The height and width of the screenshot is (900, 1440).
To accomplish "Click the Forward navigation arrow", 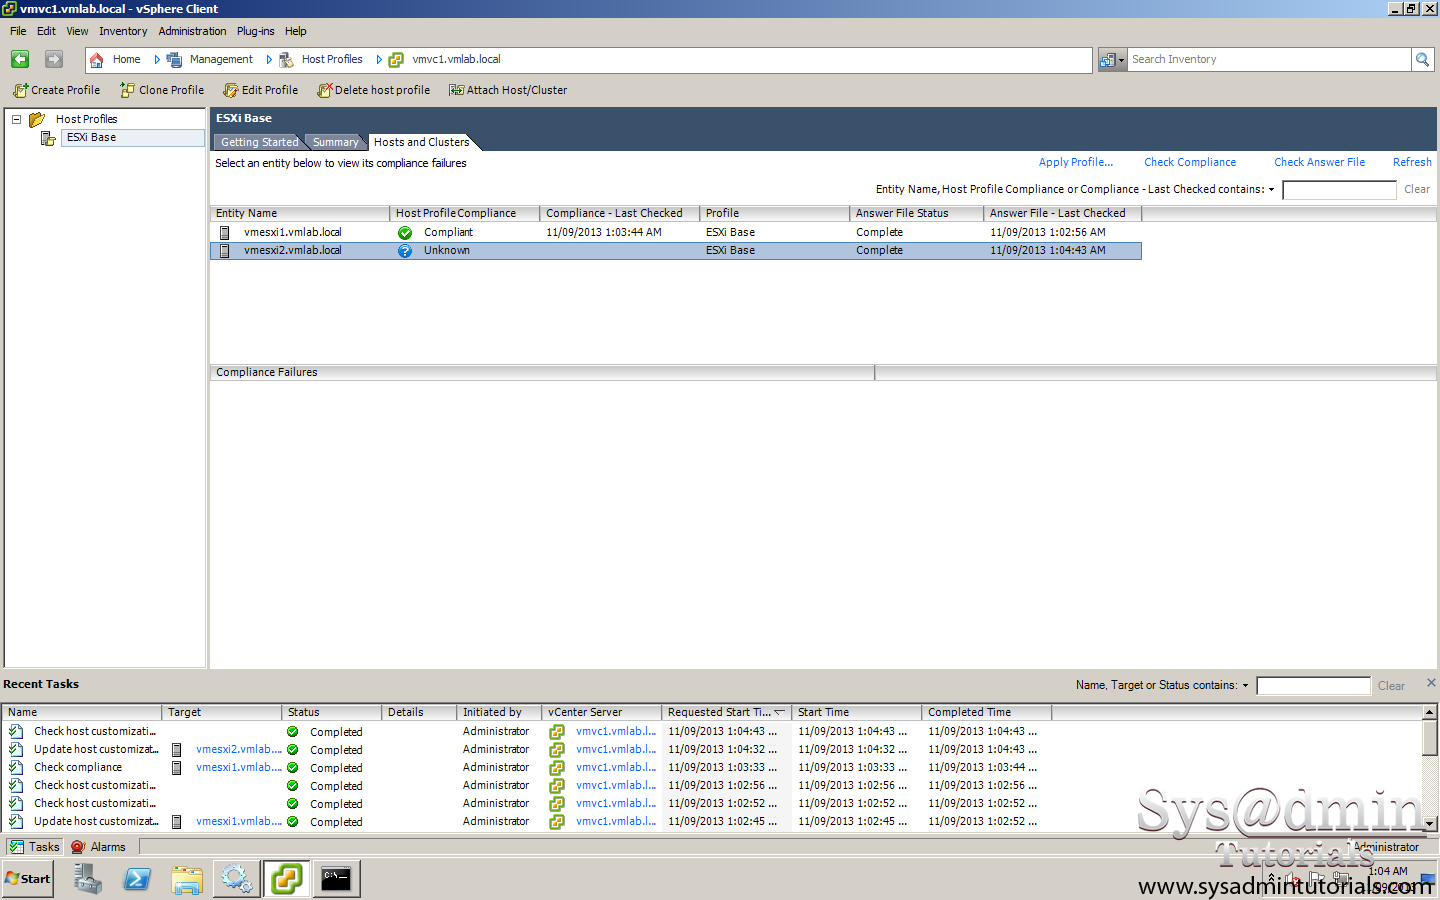I will pos(54,59).
